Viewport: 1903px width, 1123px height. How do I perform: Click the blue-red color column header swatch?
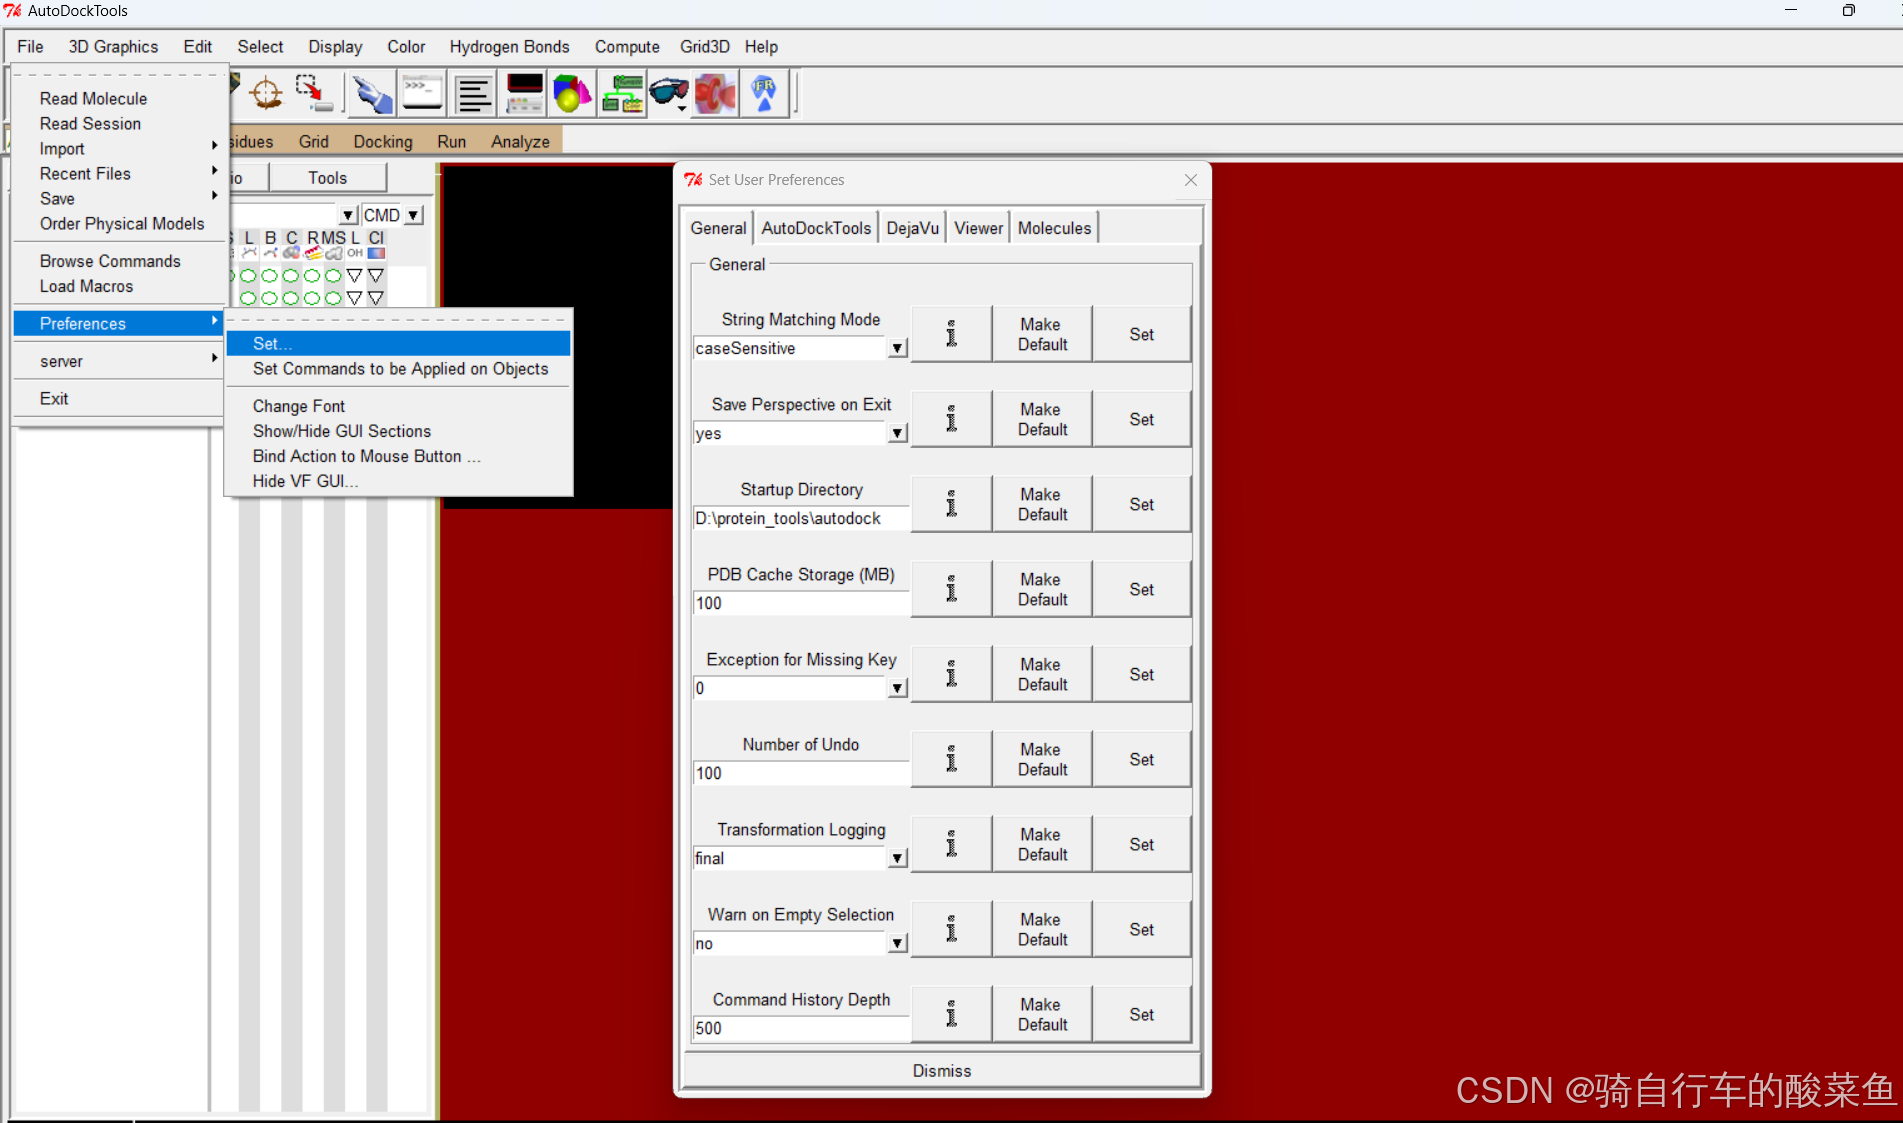[376, 254]
